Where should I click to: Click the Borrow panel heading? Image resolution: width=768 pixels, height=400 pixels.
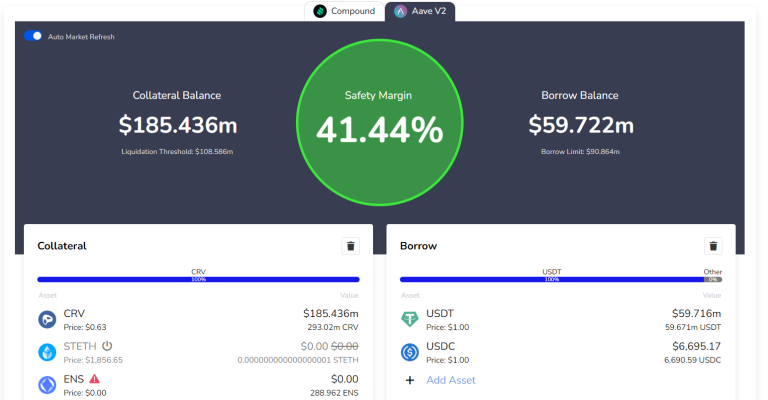418,246
